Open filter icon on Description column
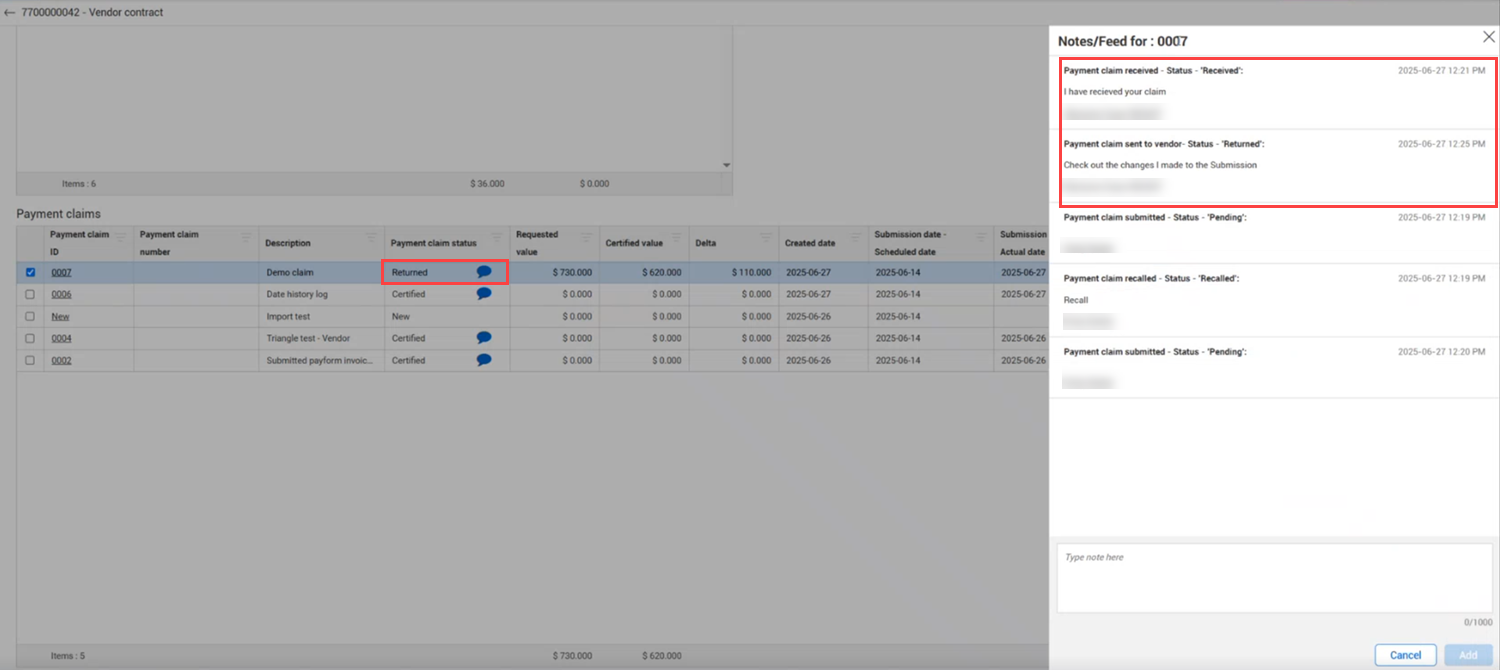This screenshot has height=670, width=1500. [x=371, y=238]
